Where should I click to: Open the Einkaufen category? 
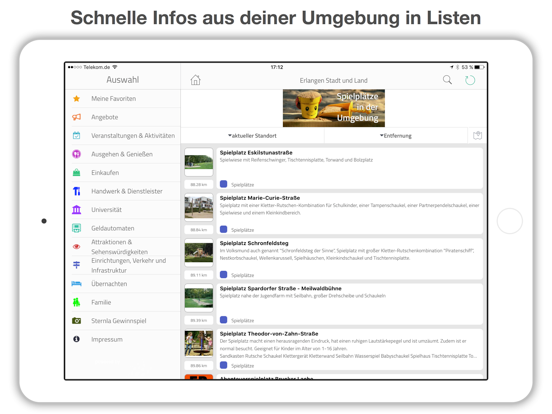(123, 172)
